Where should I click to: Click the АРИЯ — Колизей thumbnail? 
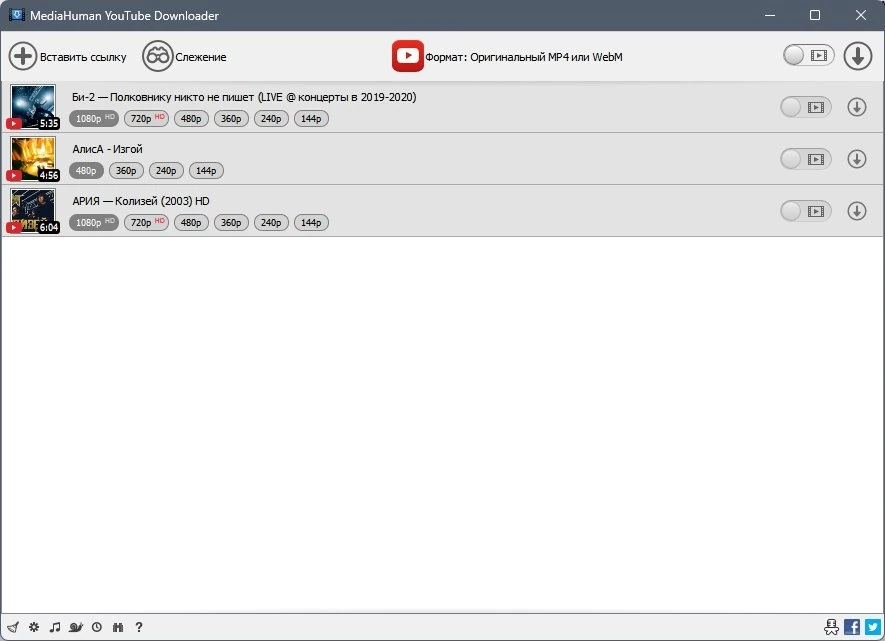33,210
